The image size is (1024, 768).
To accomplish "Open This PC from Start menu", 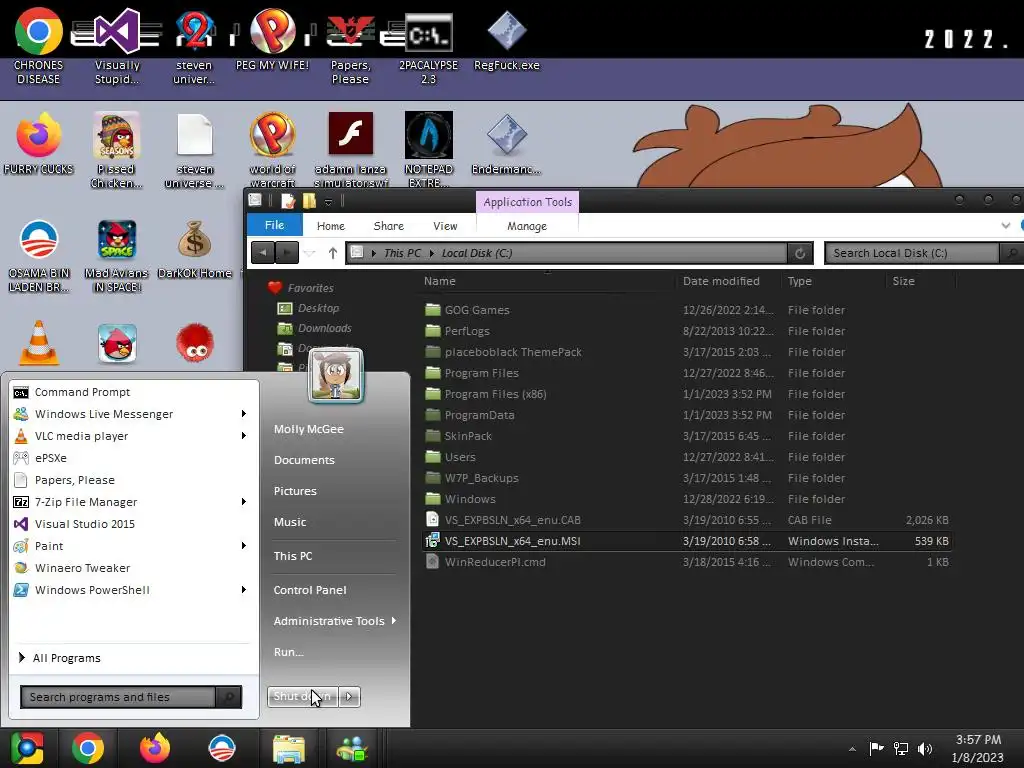I will click(293, 556).
